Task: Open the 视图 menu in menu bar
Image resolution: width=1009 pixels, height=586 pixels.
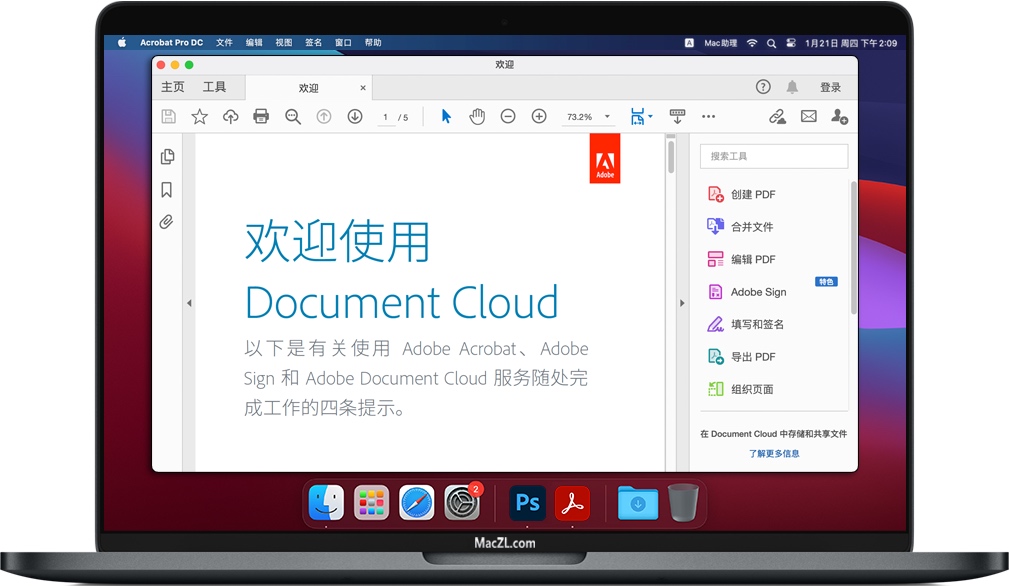Action: 284,43
